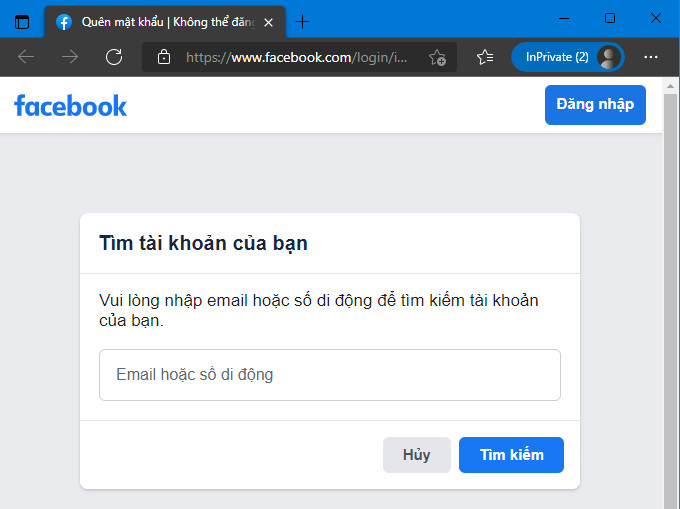
Task: Click the Hủy button
Action: 417,455
